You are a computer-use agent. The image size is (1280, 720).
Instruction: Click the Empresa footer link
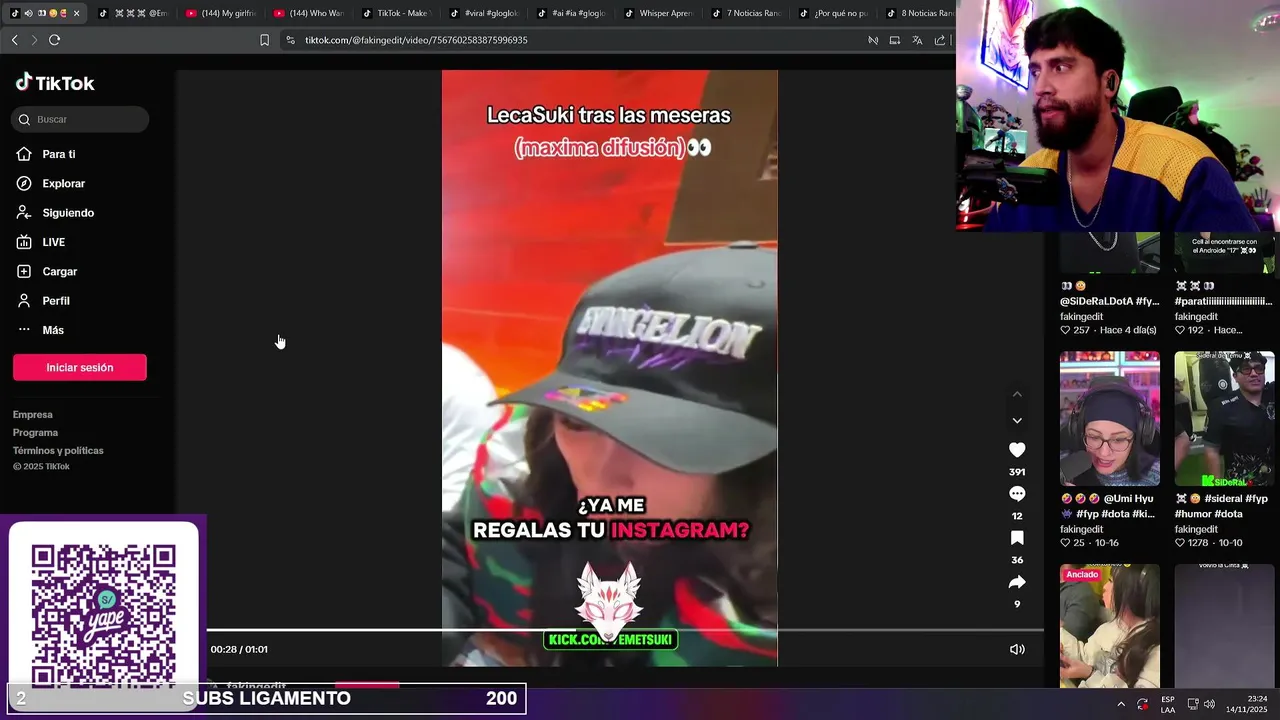33,414
